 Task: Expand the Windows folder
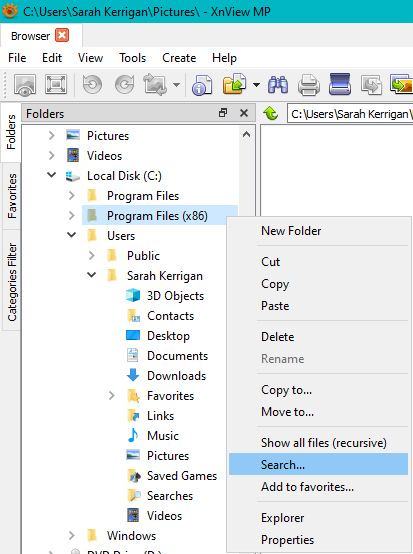pos(72,536)
